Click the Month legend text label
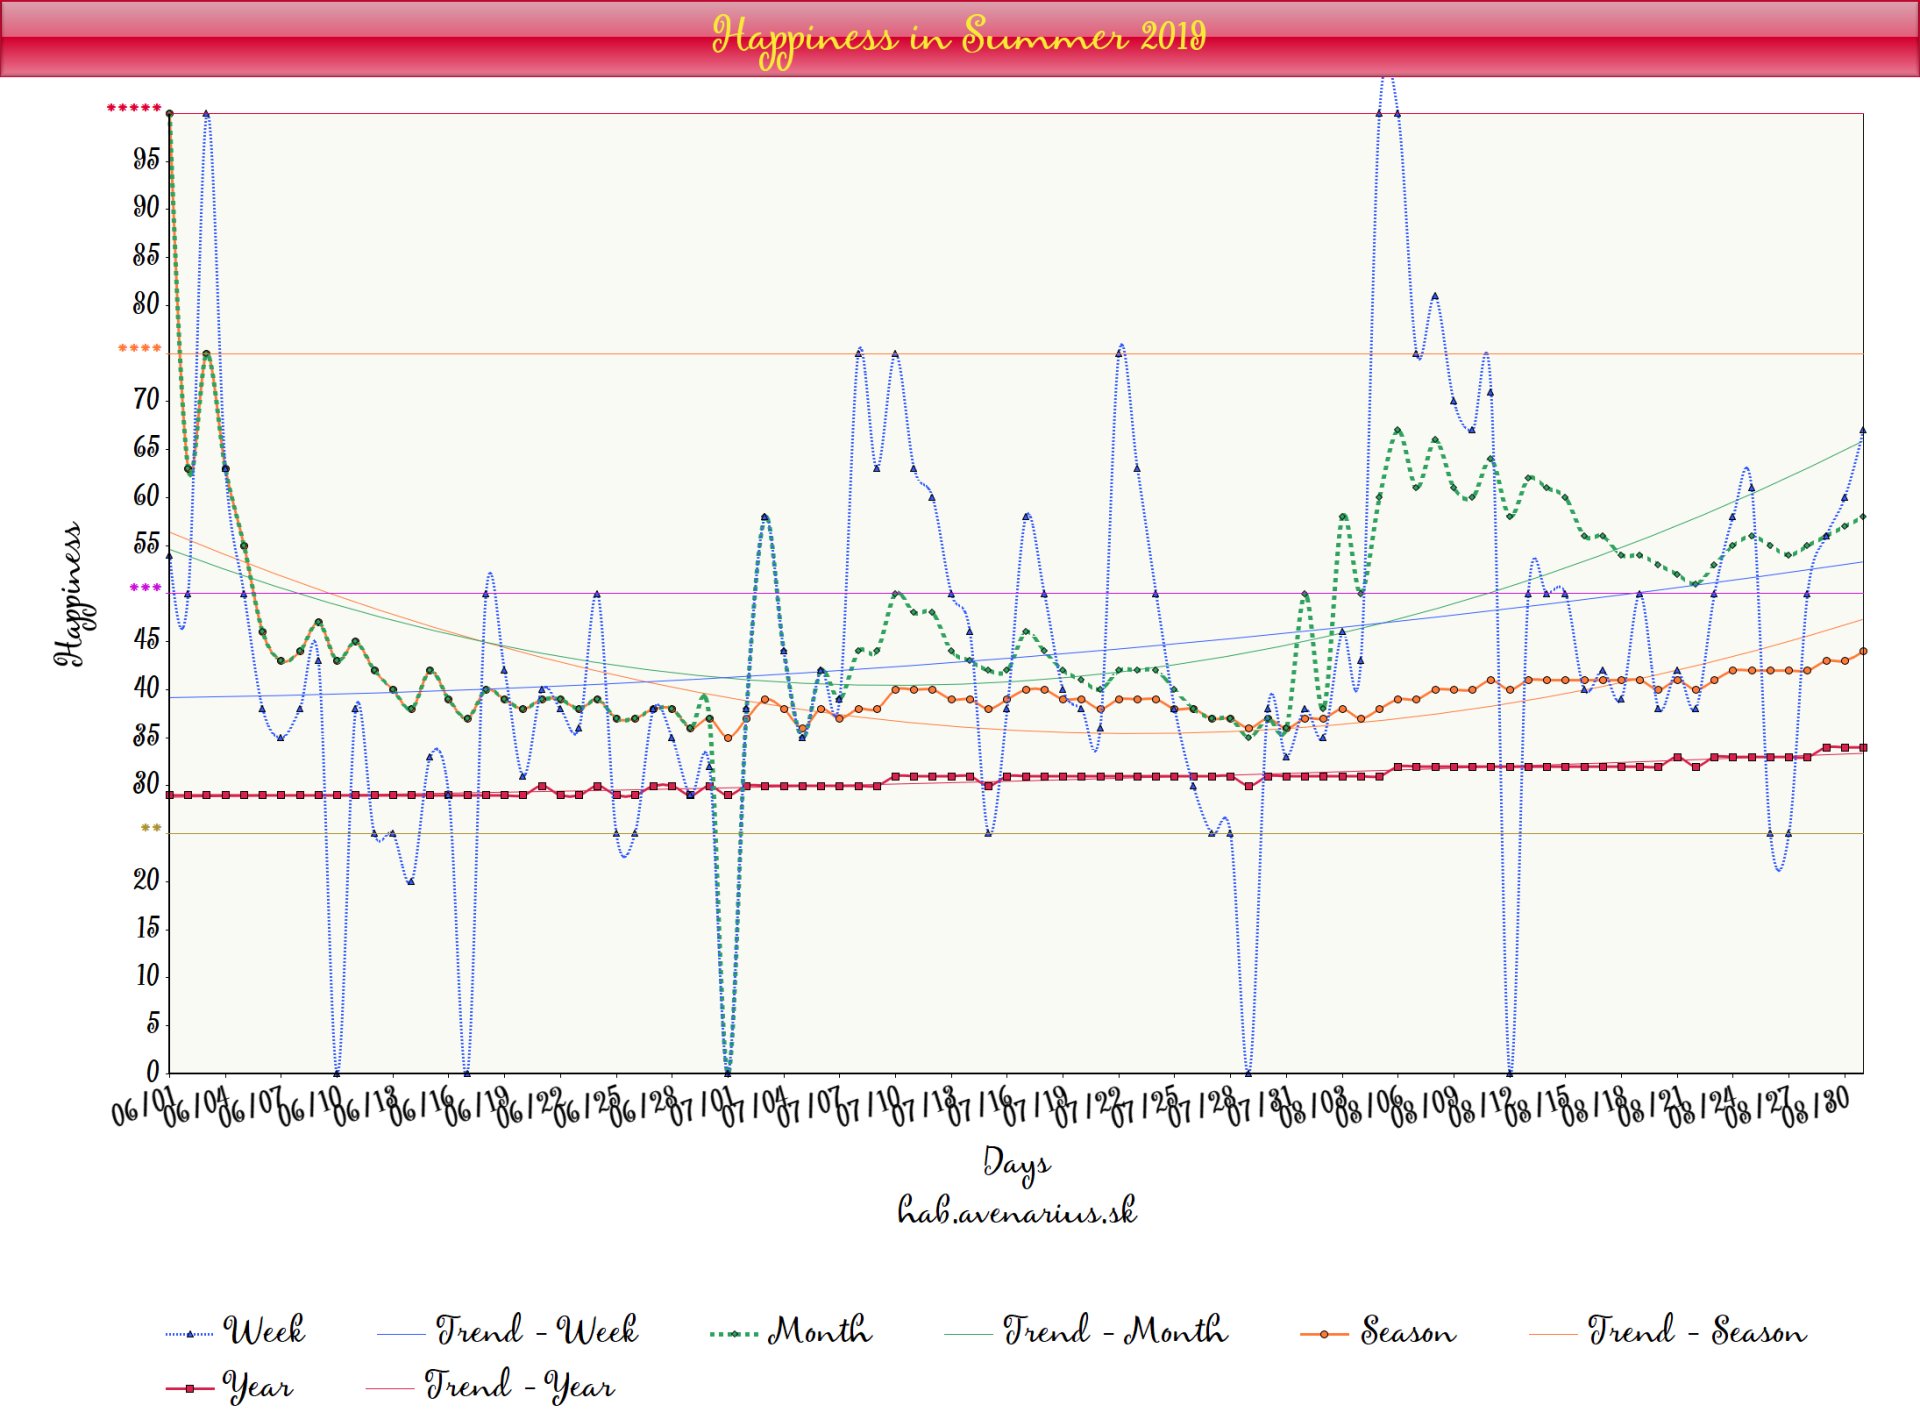This screenshot has width=1920, height=1412. [819, 1331]
